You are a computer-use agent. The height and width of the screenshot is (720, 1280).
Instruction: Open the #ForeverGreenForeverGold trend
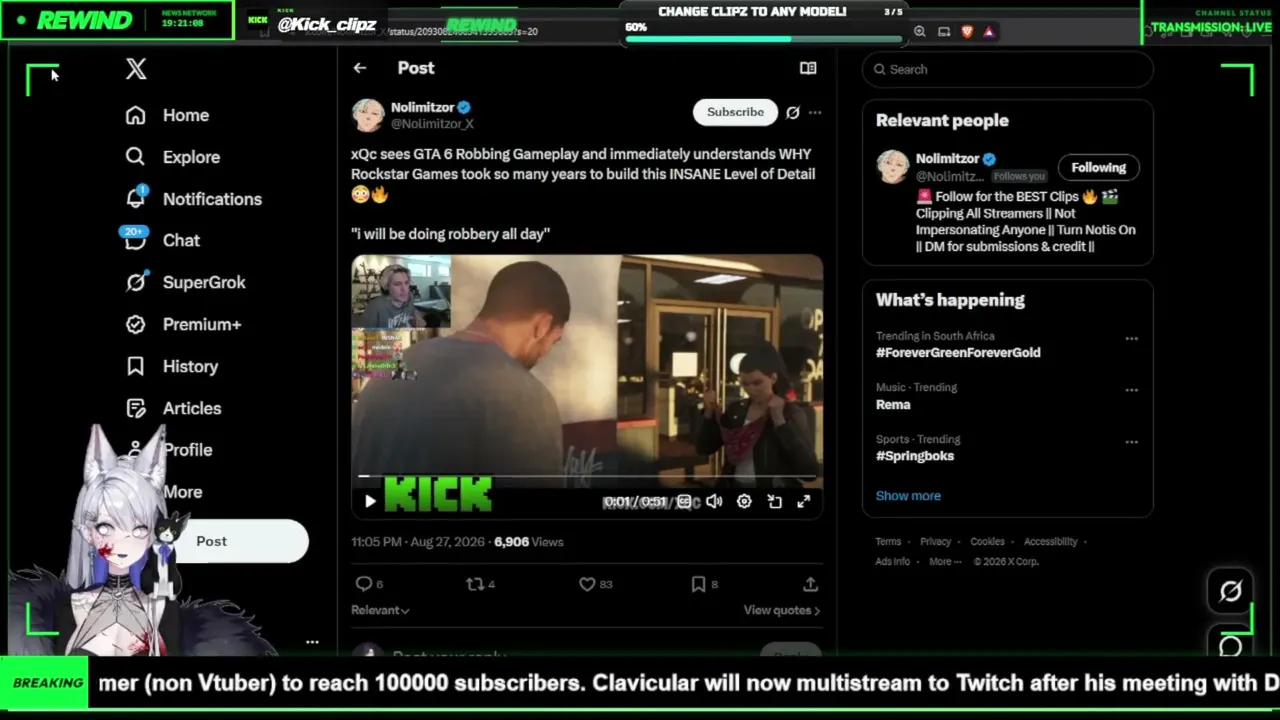(958, 353)
